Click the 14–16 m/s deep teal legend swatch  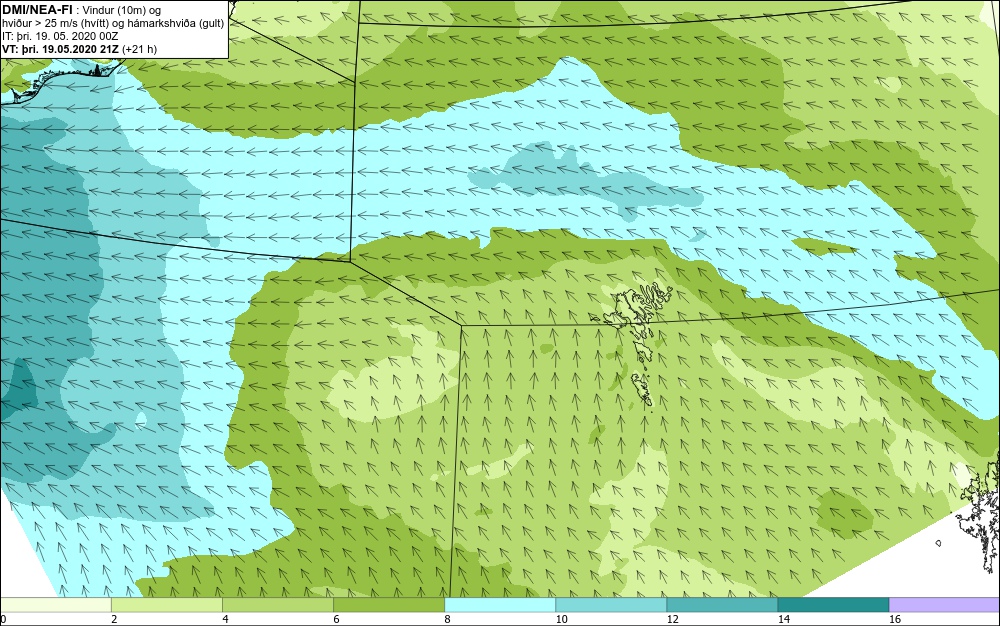pyautogui.click(x=833, y=605)
